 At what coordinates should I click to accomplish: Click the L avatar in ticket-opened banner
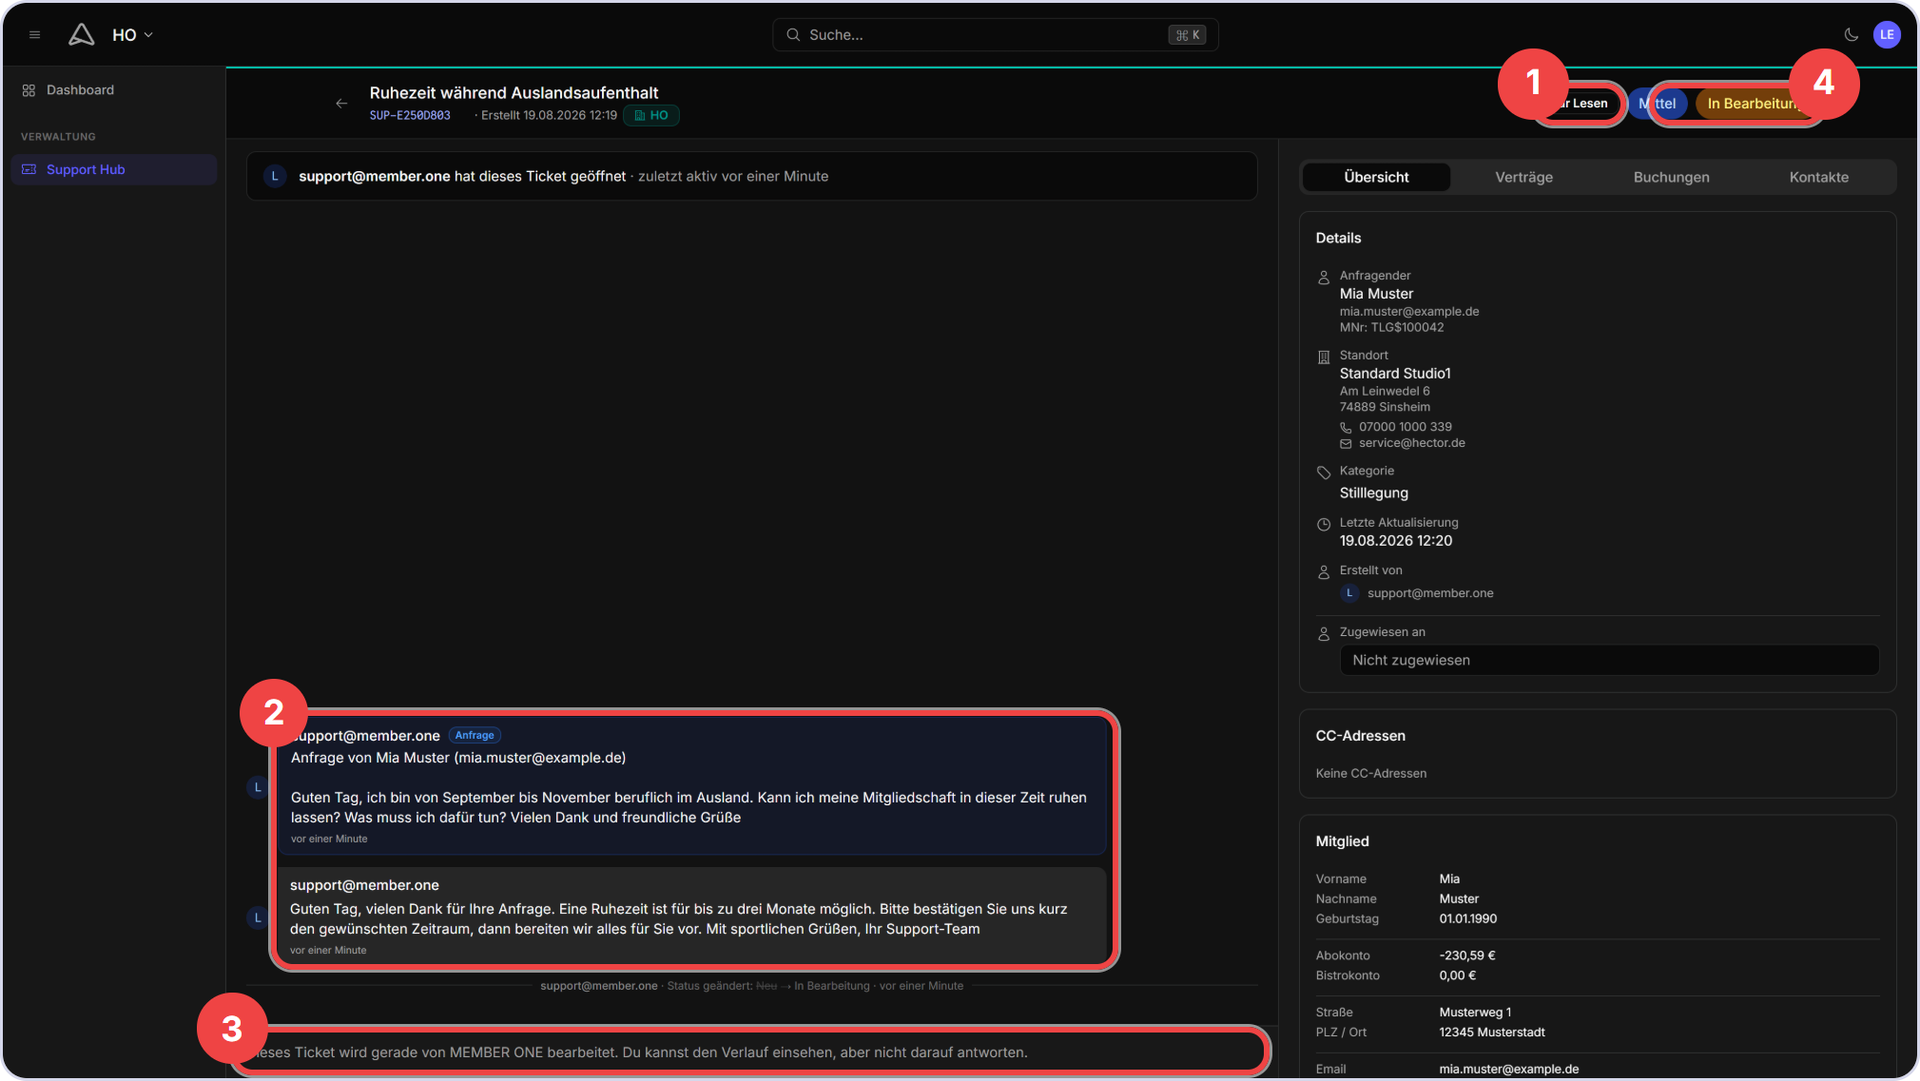274,176
